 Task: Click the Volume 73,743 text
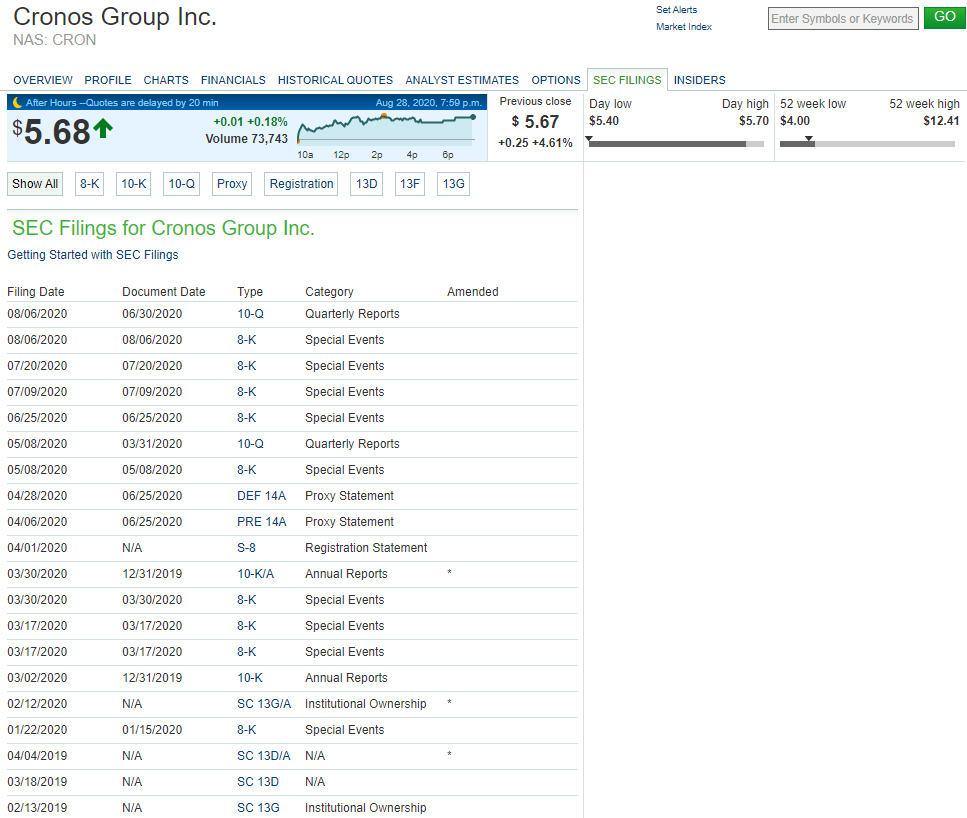tap(247, 139)
